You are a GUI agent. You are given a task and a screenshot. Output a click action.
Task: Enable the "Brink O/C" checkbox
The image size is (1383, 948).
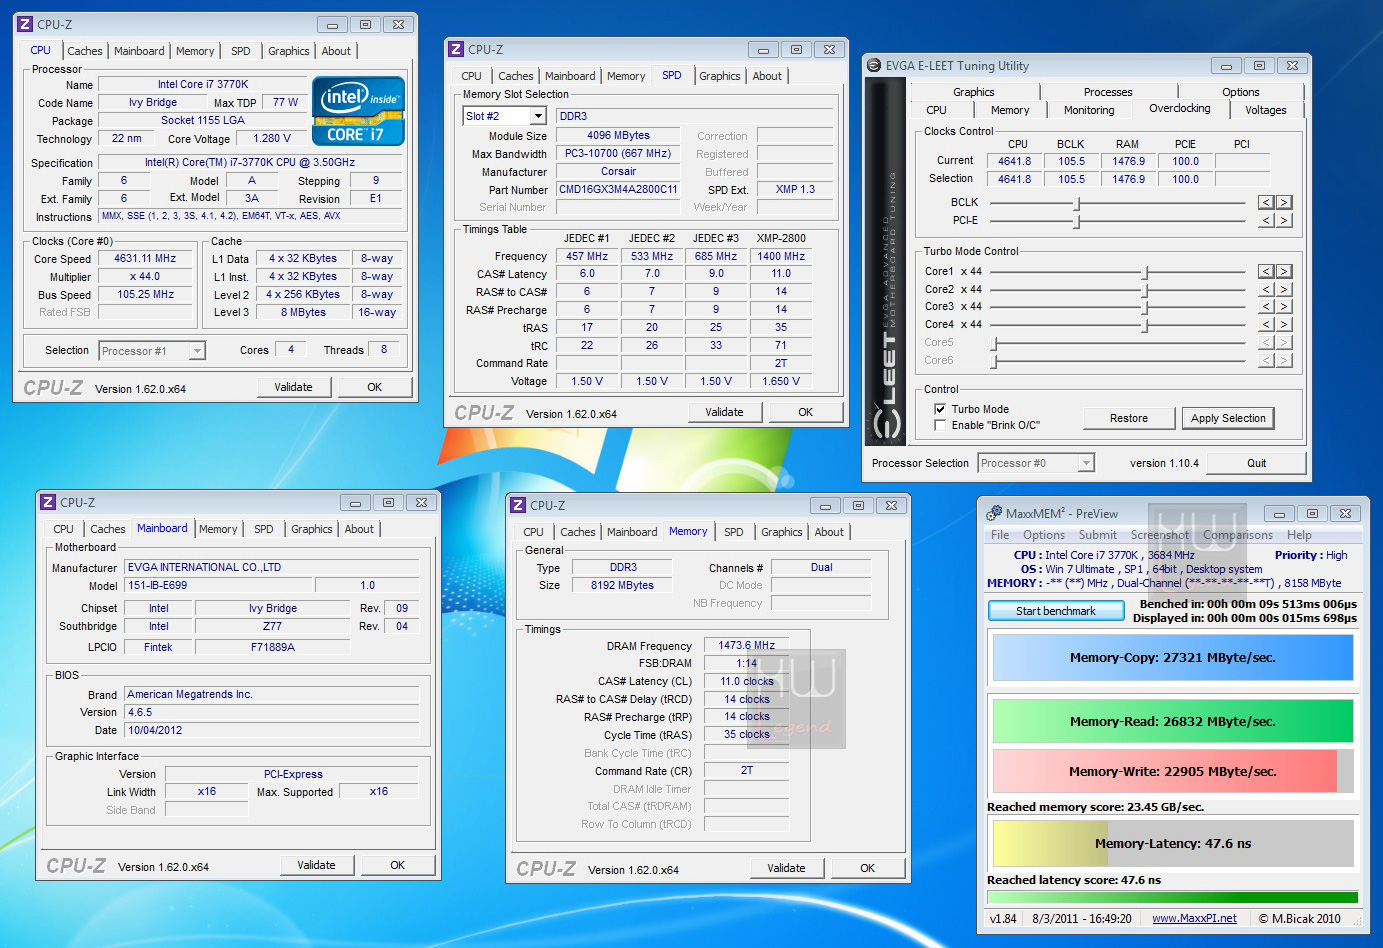coord(940,425)
